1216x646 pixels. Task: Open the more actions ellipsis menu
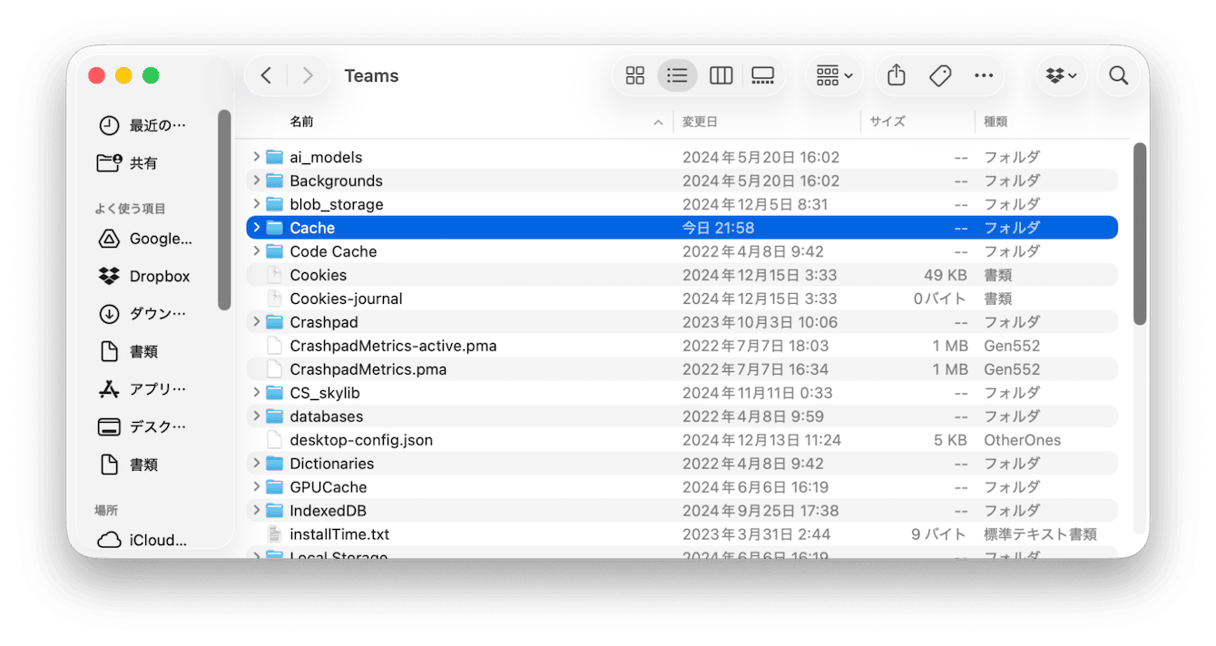click(984, 76)
